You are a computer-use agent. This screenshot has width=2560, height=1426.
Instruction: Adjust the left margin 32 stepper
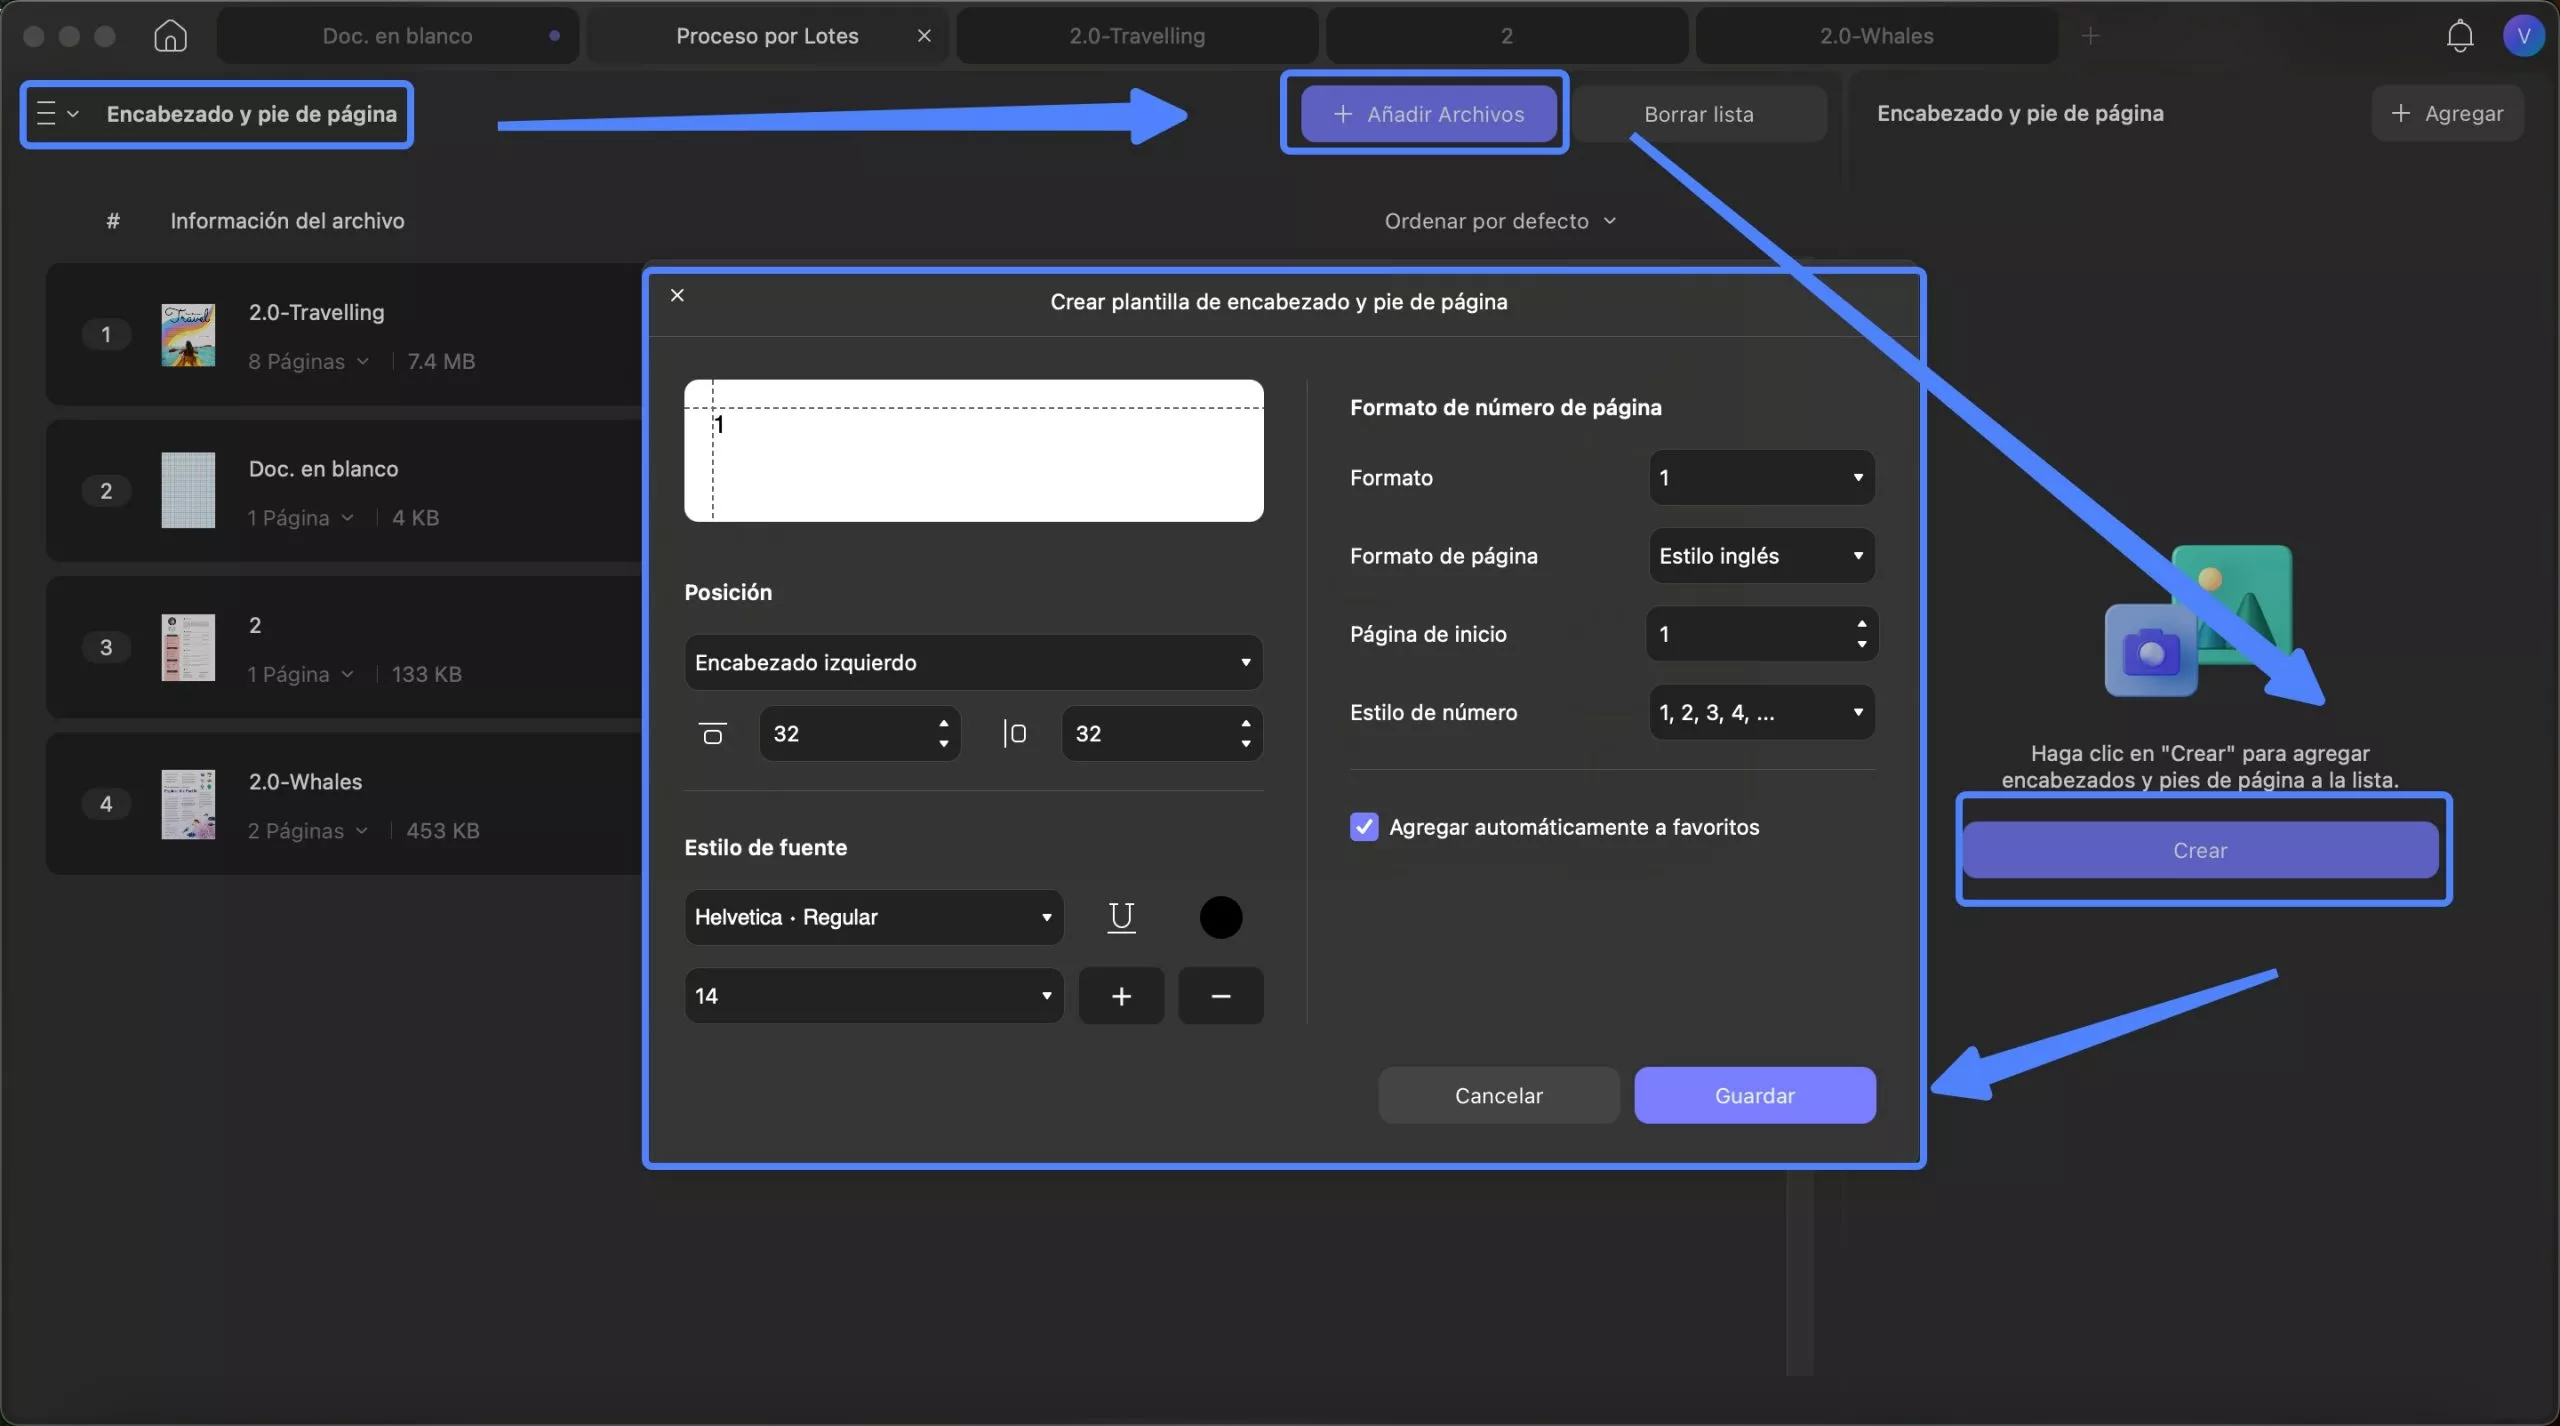[x=1245, y=734]
